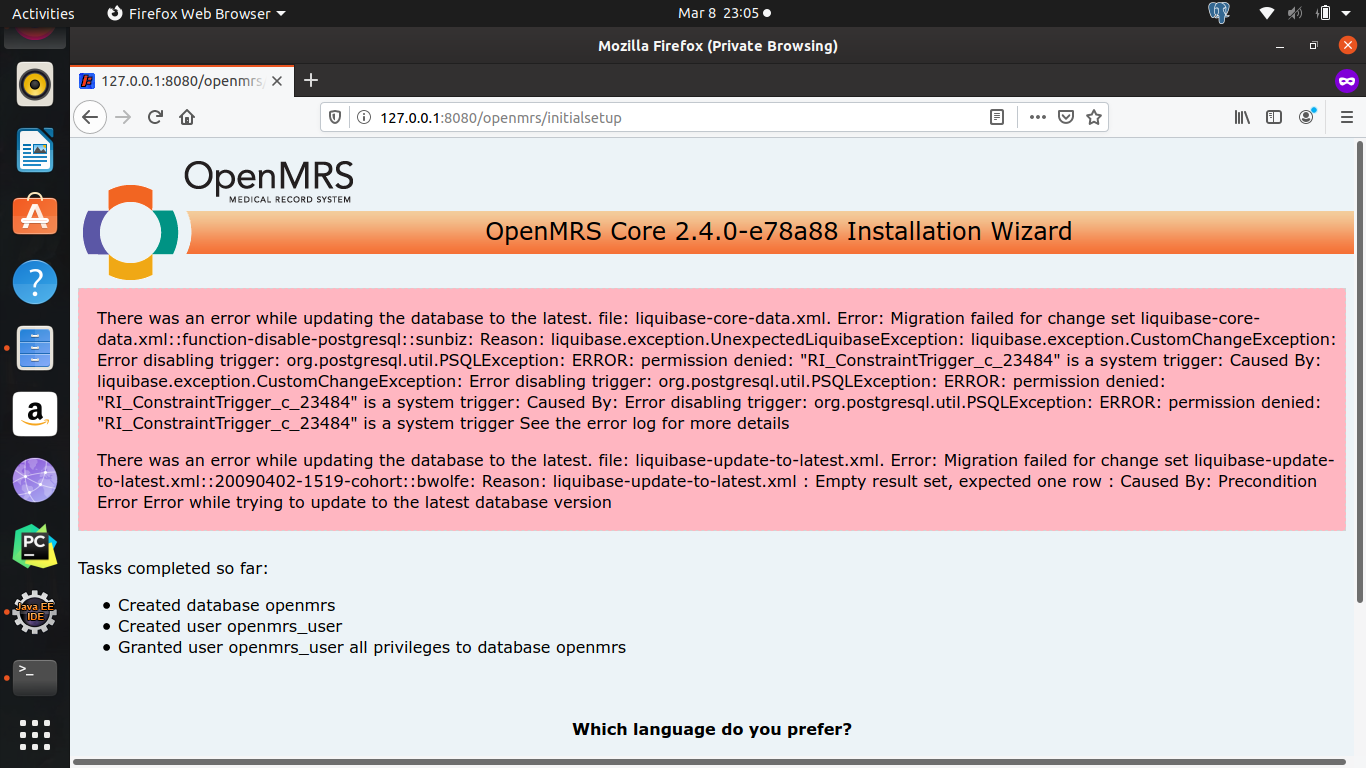Bookmark this page with the star icon
The image size is (1366, 768).
click(1094, 117)
